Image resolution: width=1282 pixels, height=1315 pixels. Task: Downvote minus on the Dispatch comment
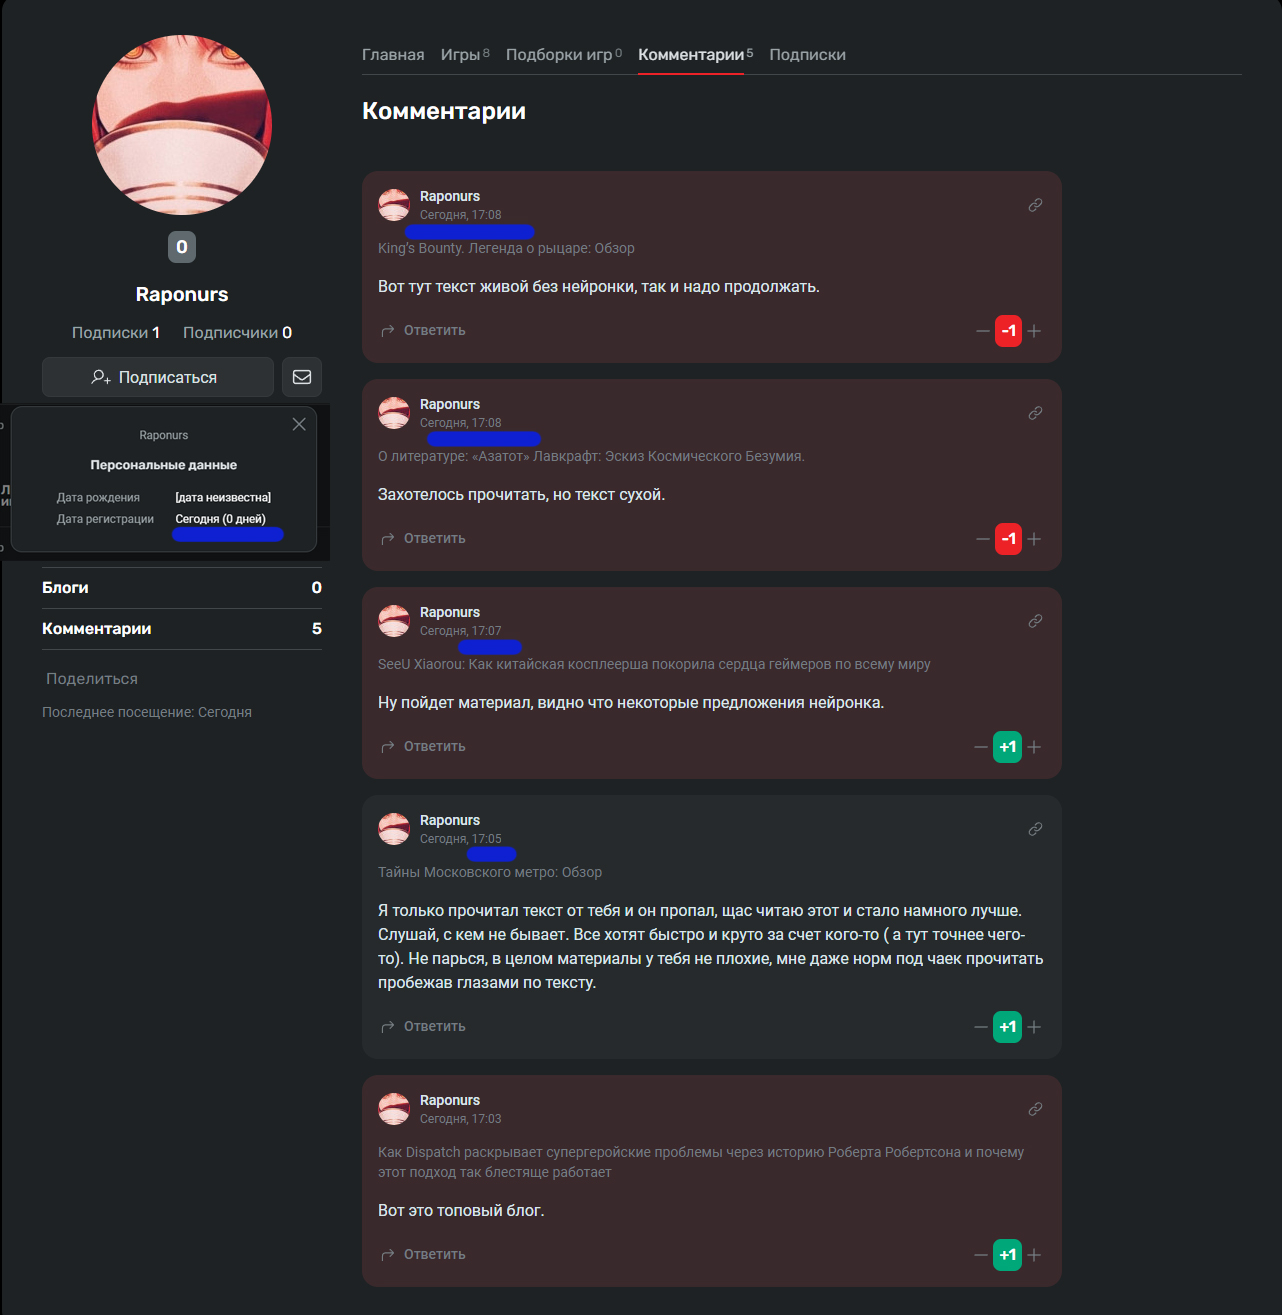981,1255
